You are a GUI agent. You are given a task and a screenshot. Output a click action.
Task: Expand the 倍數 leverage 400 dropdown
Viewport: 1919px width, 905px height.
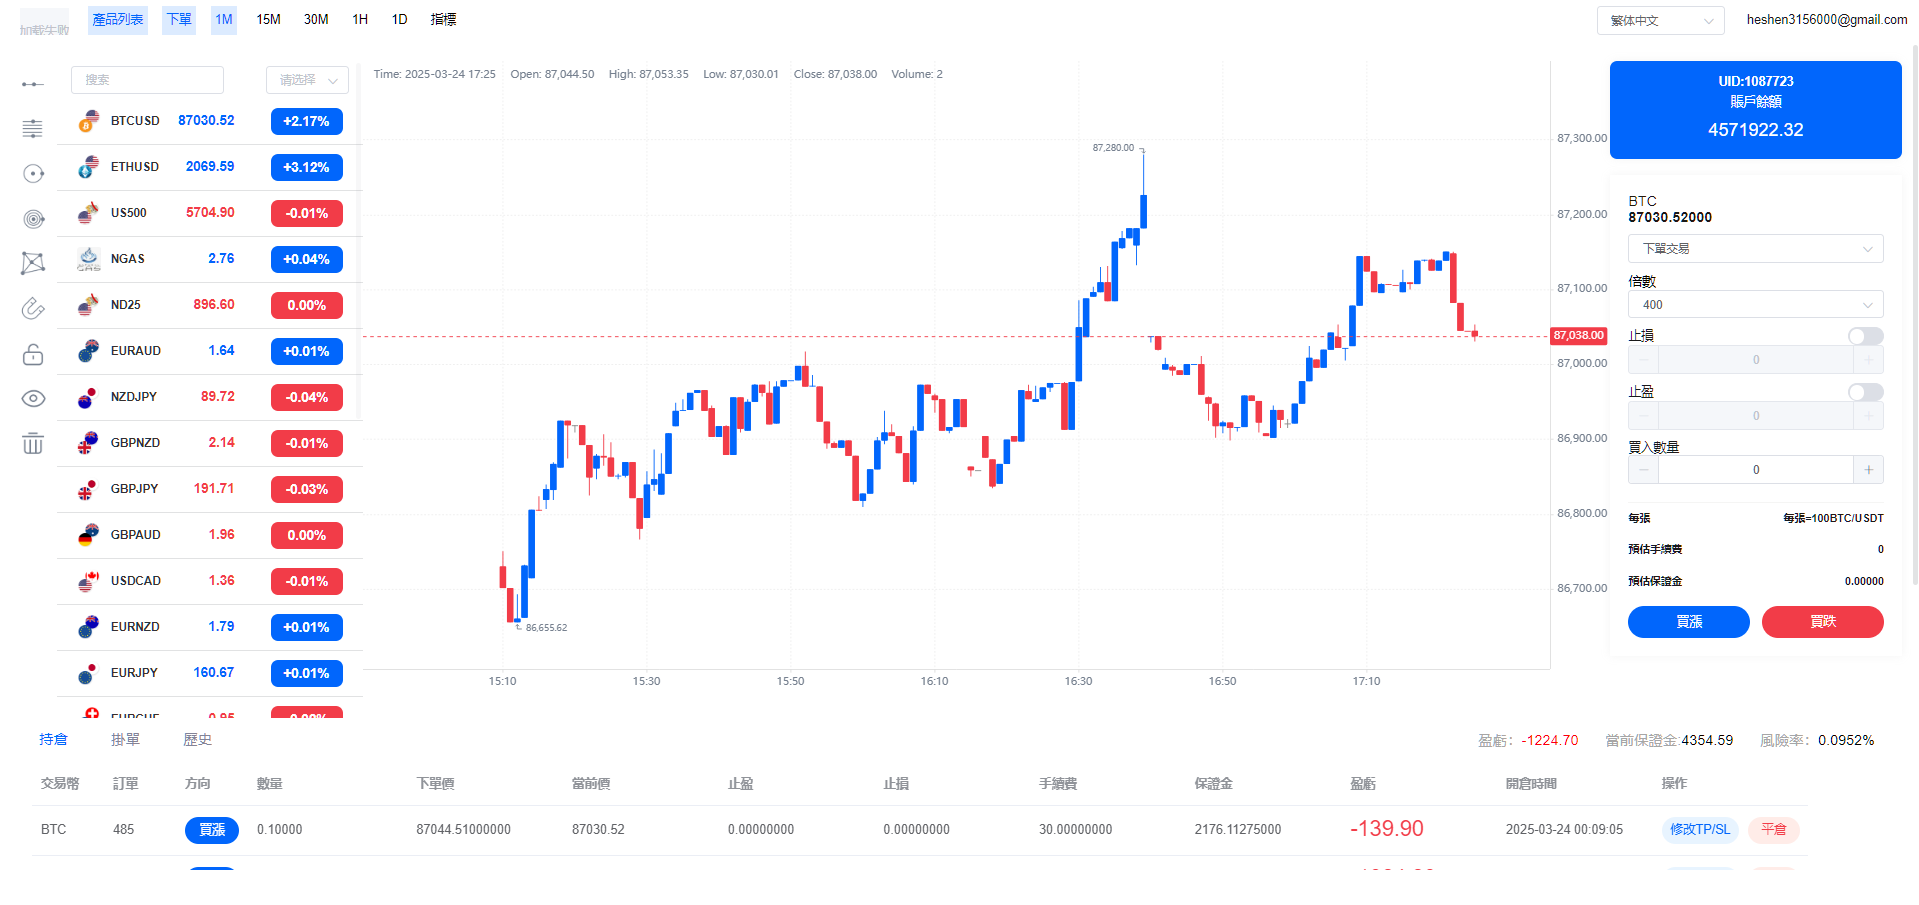coord(1755,305)
